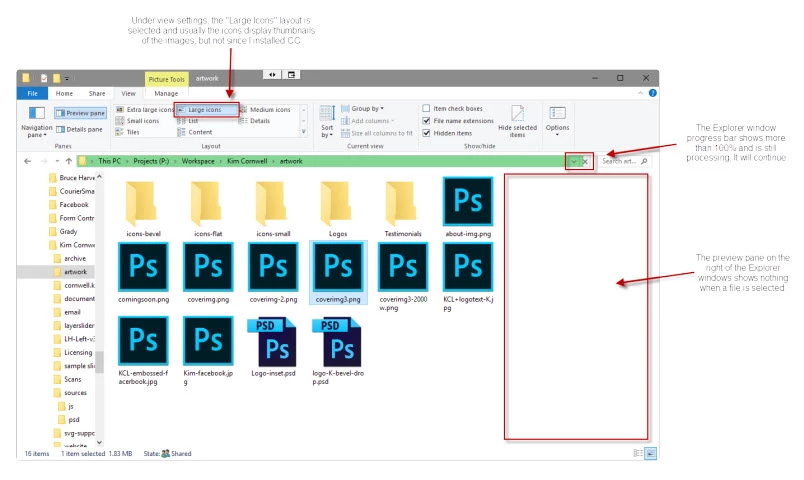Select the Scans folder in tree
Image resolution: width=804 pixels, height=480 pixels.
pyautogui.click(x=72, y=379)
